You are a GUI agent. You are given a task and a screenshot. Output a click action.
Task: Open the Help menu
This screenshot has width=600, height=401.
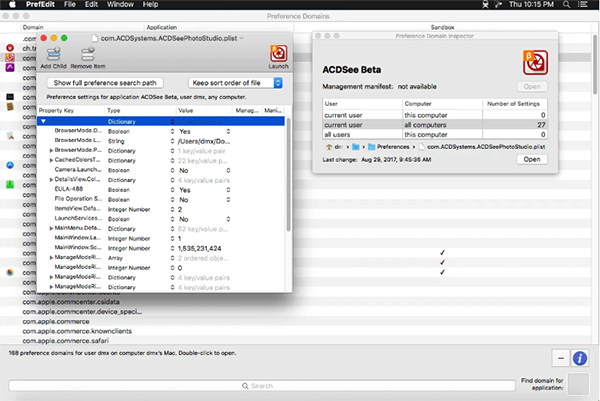[150, 5]
